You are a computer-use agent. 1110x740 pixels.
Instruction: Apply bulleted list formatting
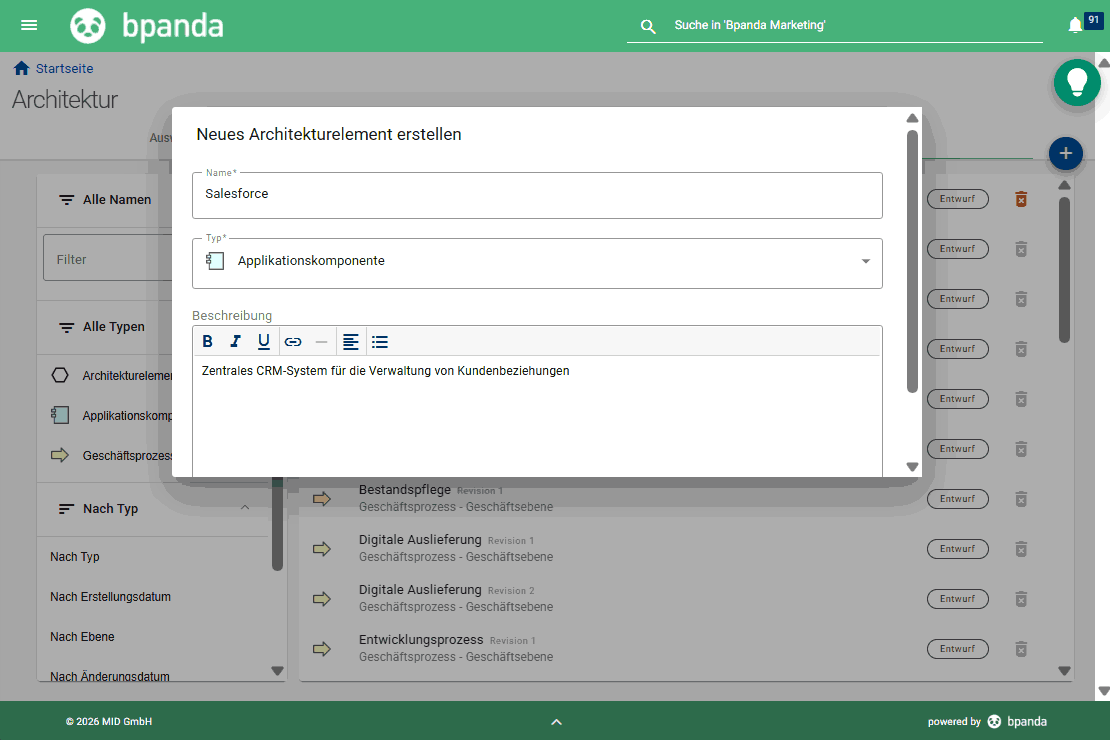coord(380,341)
